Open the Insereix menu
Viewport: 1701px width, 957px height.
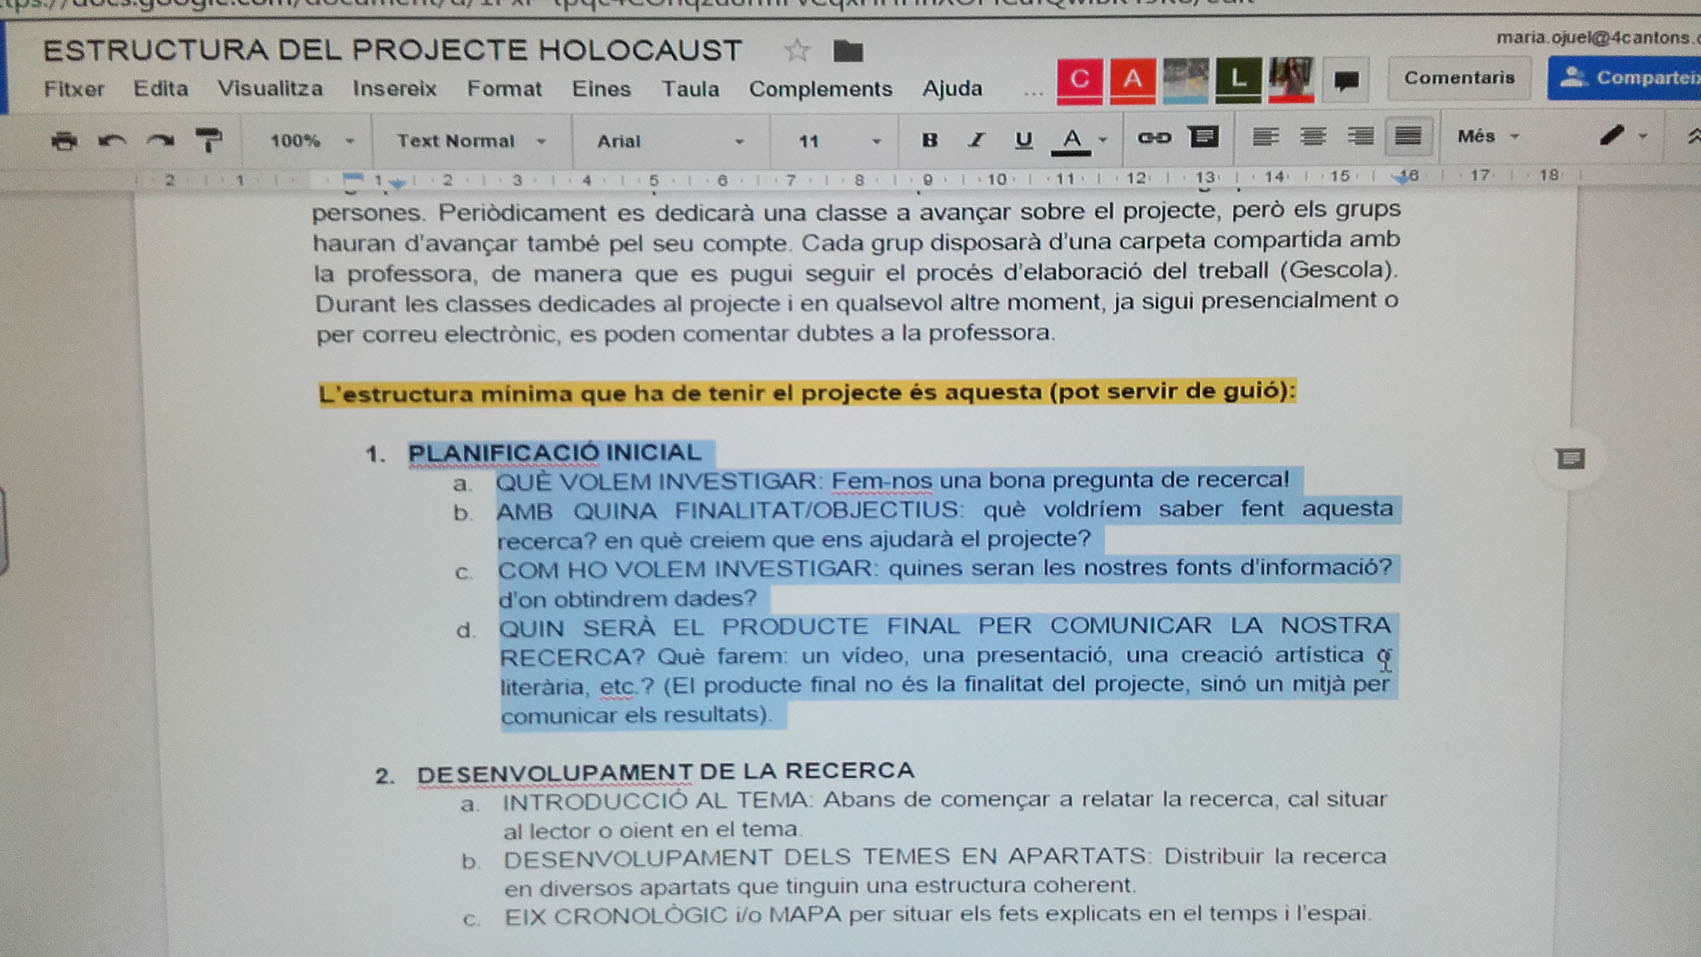tap(394, 89)
